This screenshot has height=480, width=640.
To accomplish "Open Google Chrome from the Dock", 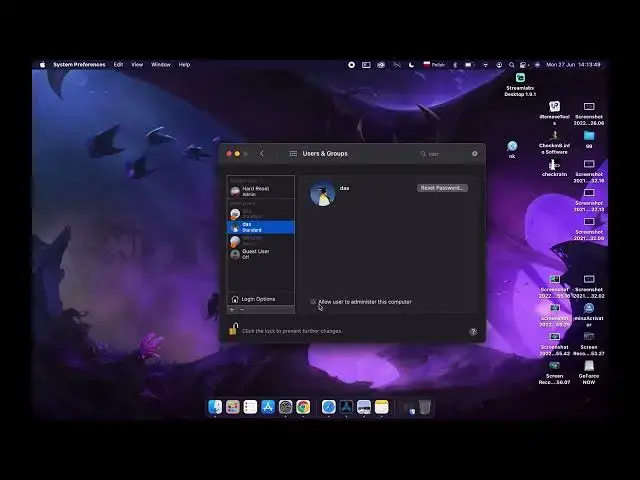I will click(303, 407).
